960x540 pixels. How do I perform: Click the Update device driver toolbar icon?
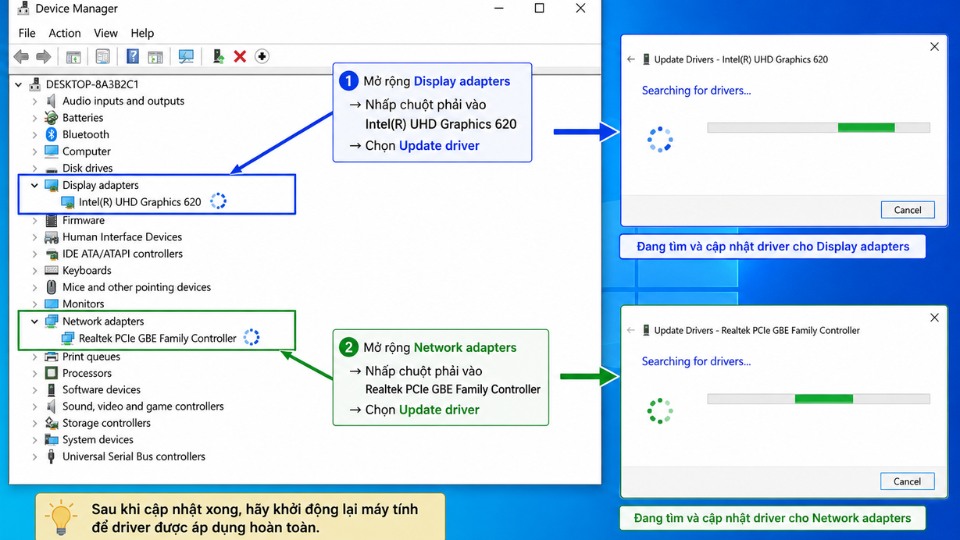(218, 56)
